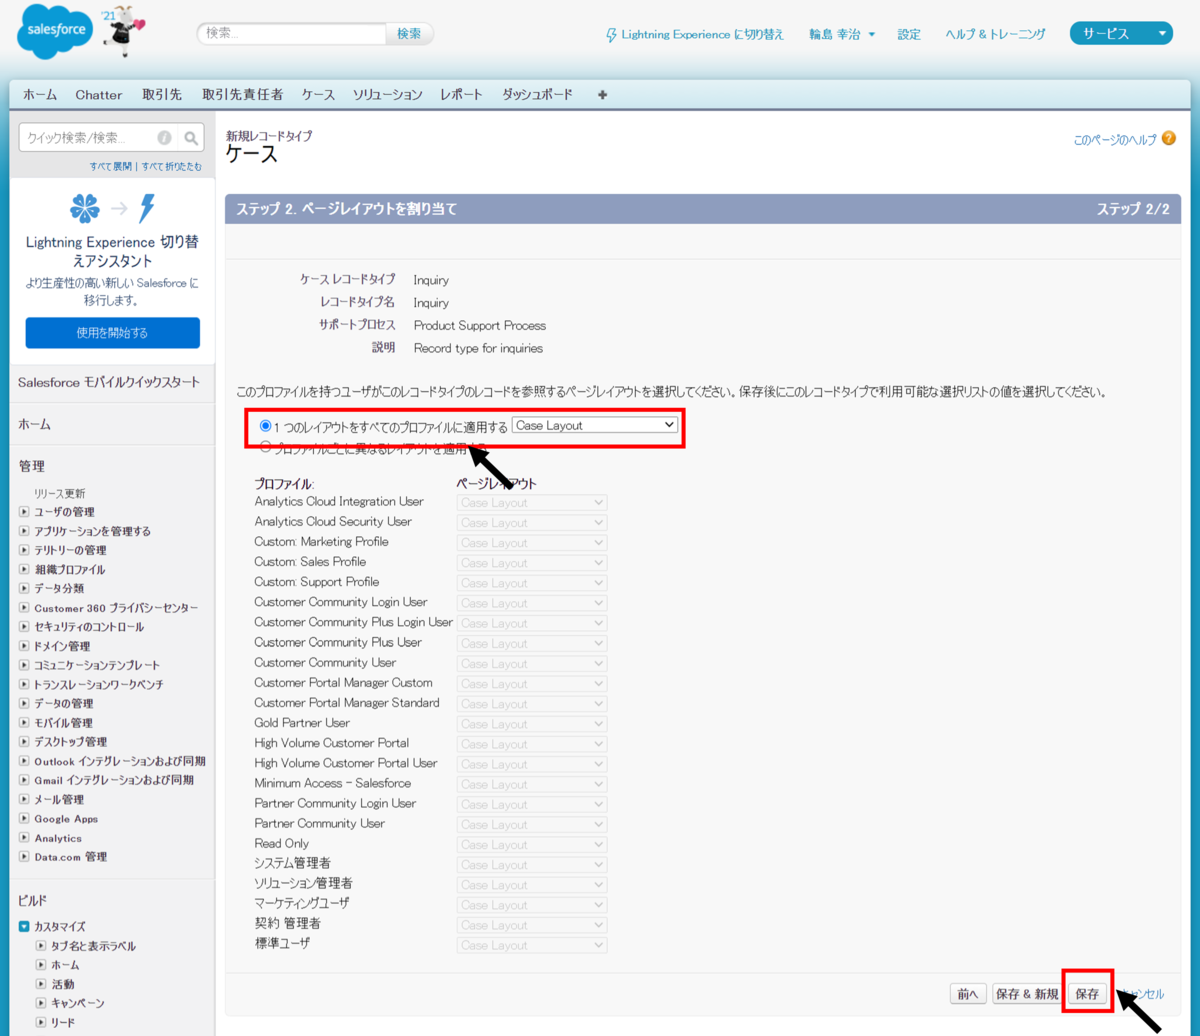Expand タブ名と表示ラベル node
Viewport: 1200px width, 1036px height.
[x=41, y=946]
